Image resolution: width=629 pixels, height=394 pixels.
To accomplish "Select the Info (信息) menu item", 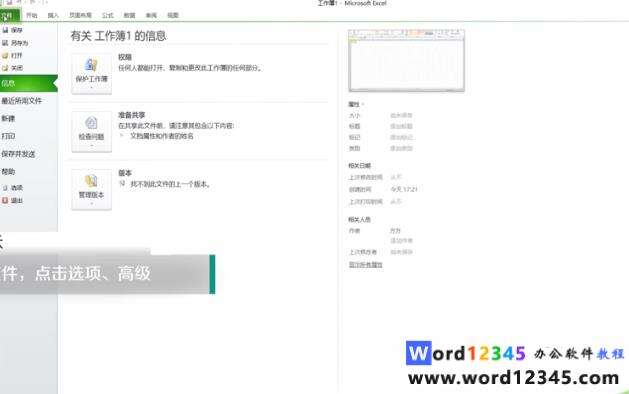I will [x=29, y=83].
